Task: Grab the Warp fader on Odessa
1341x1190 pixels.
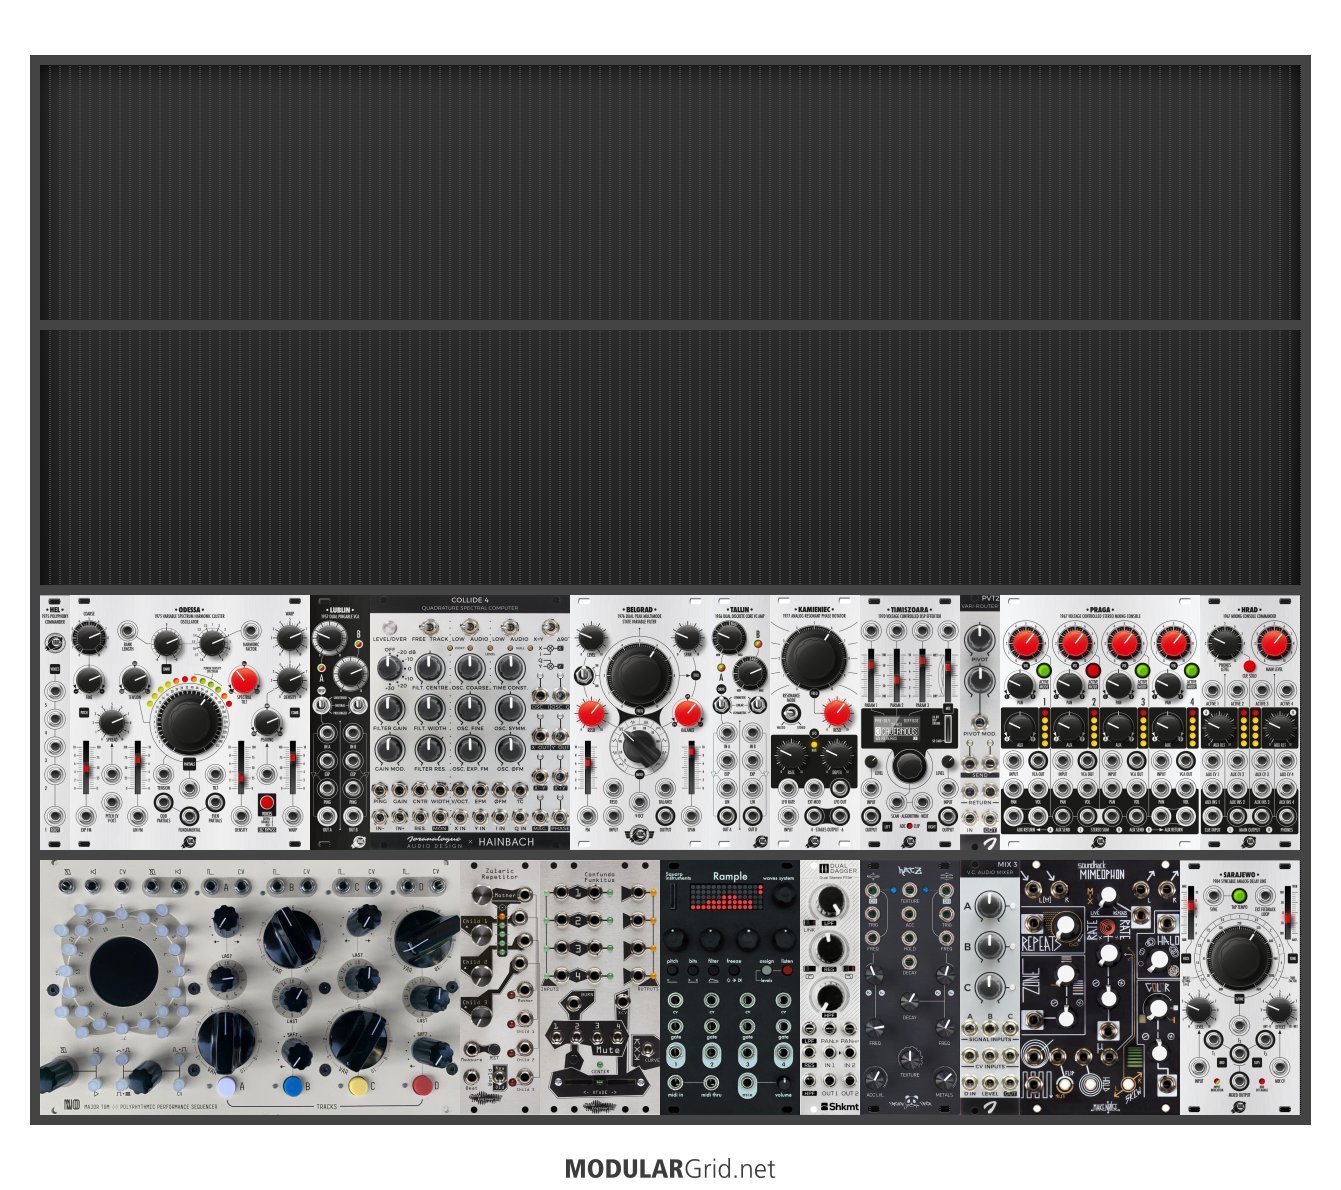Action: point(293,768)
